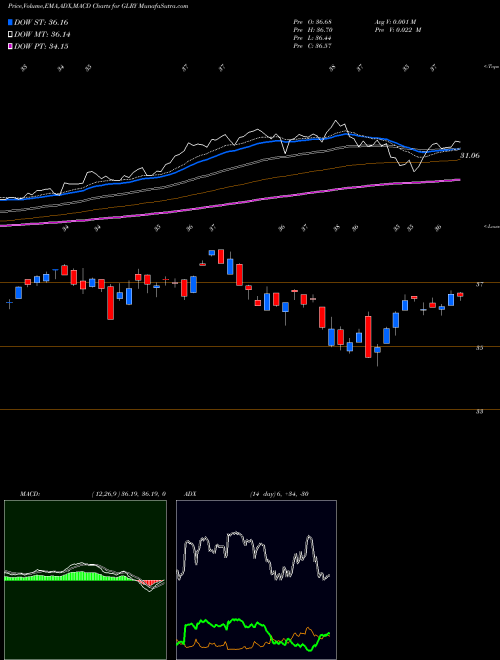
Task: Click the Pre L: 36.44 value
Action: [x=314, y=38]
